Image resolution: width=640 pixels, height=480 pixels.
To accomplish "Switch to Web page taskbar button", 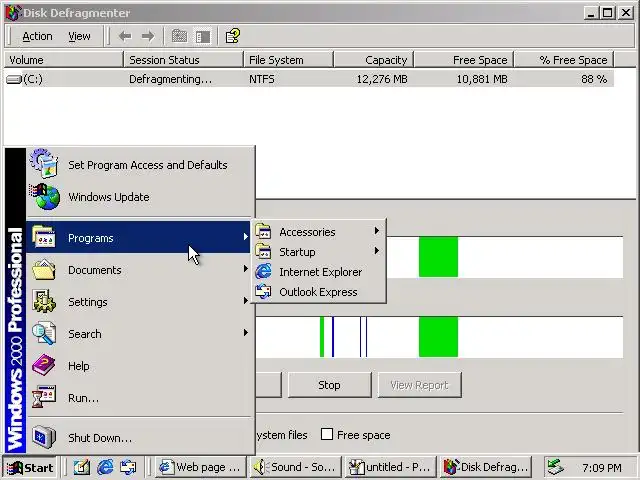I will [x=200, y=467].
